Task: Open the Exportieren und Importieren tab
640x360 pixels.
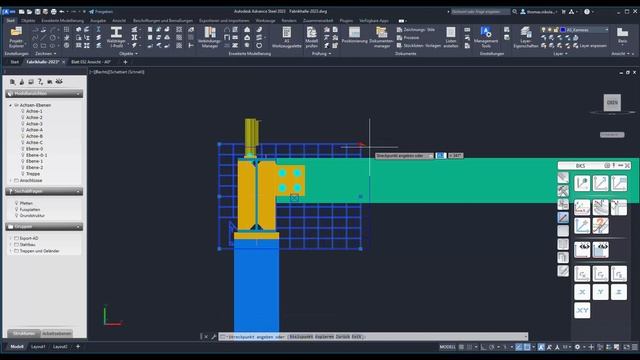Action: coord(224,20)
